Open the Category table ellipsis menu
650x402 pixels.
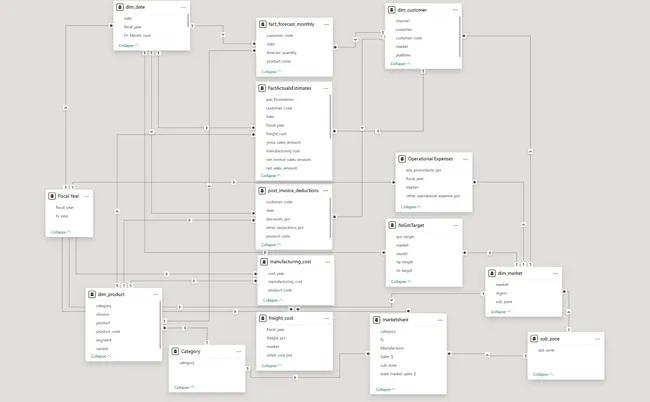(236, 352)
